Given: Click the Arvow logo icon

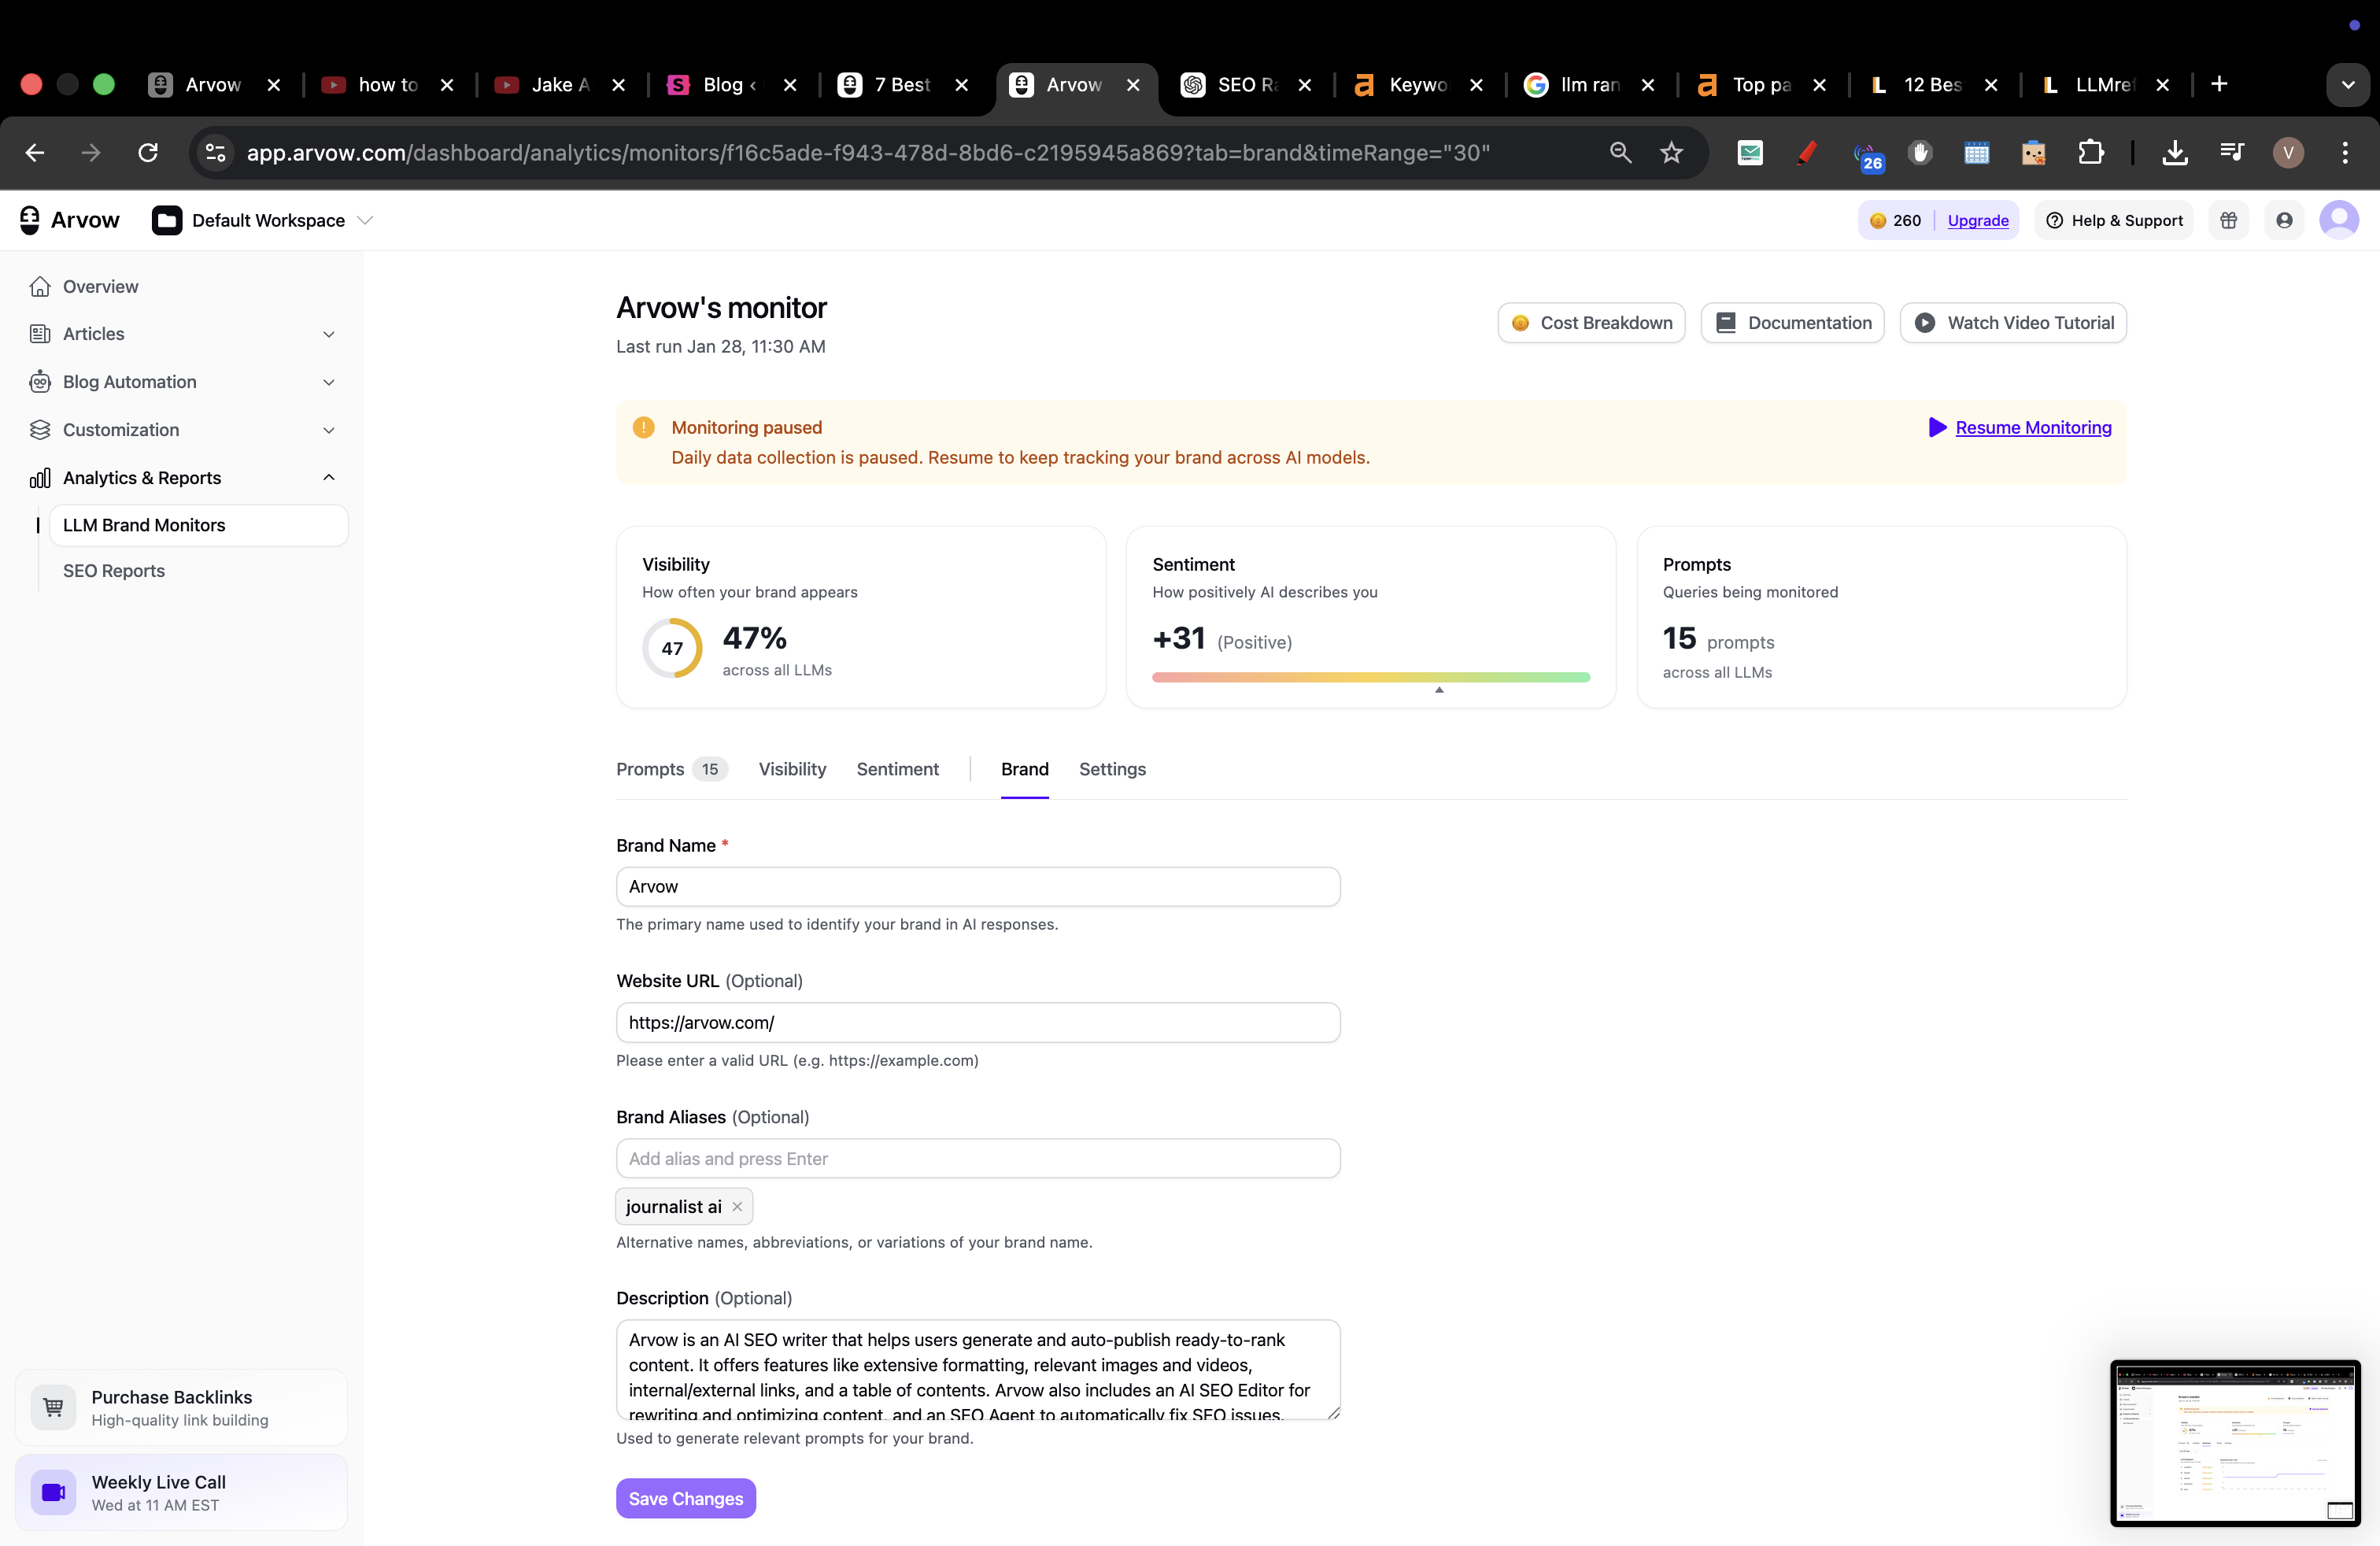Looking at the screenshot, I should click(30, 220).
